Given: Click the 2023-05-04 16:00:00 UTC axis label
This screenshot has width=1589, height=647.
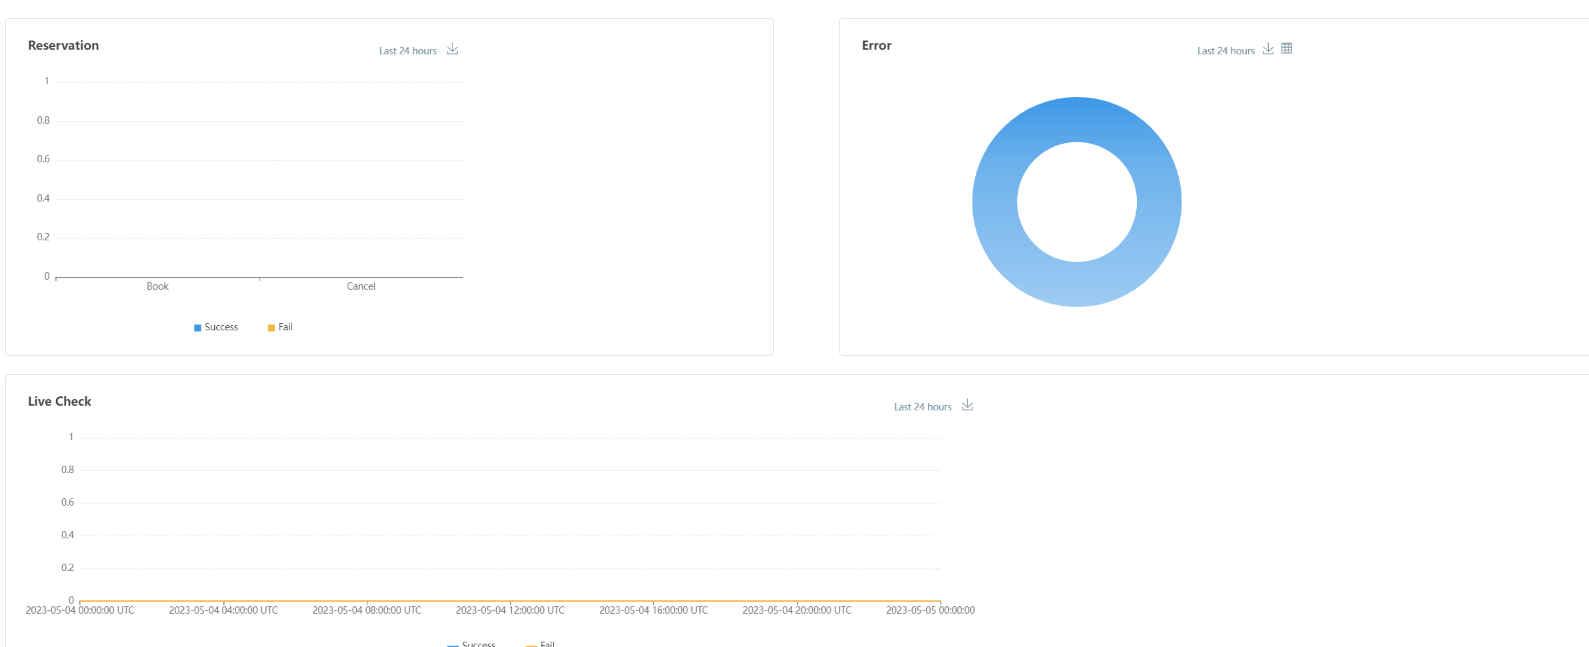Looking at the screenshot, I should [x=654, y=610].
